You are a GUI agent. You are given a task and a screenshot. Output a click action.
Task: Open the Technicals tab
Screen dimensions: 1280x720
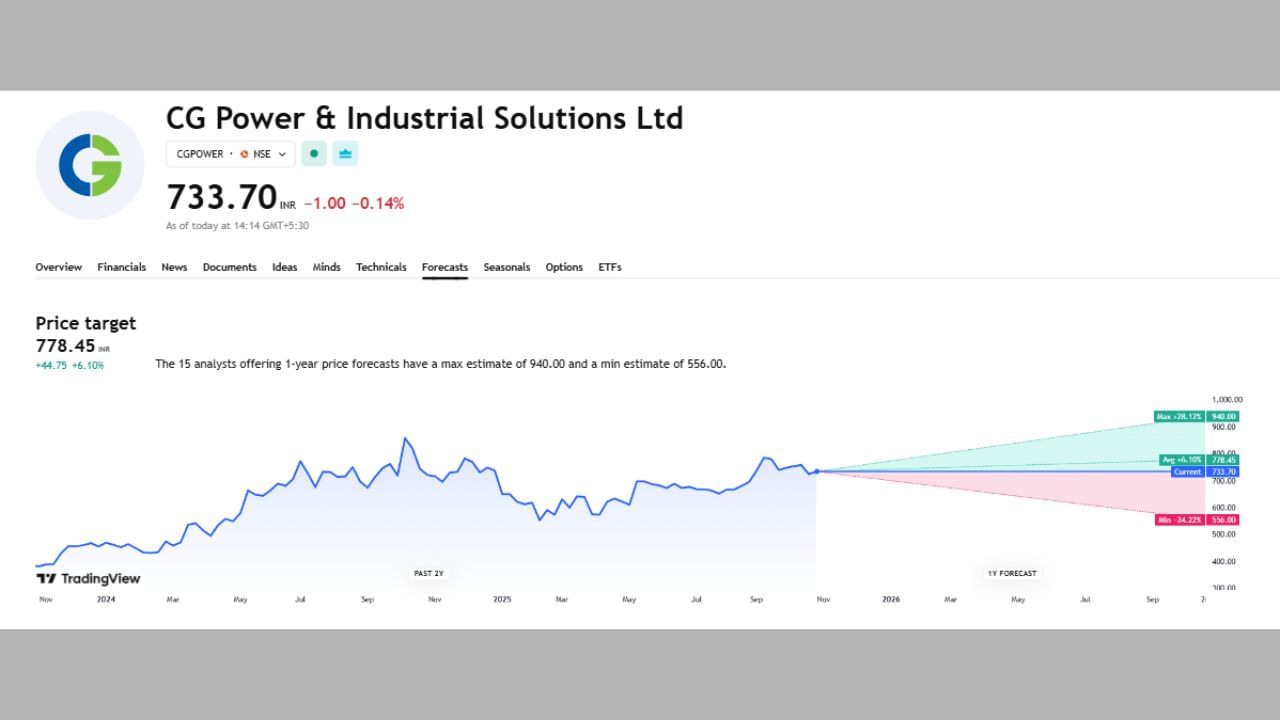381,267
